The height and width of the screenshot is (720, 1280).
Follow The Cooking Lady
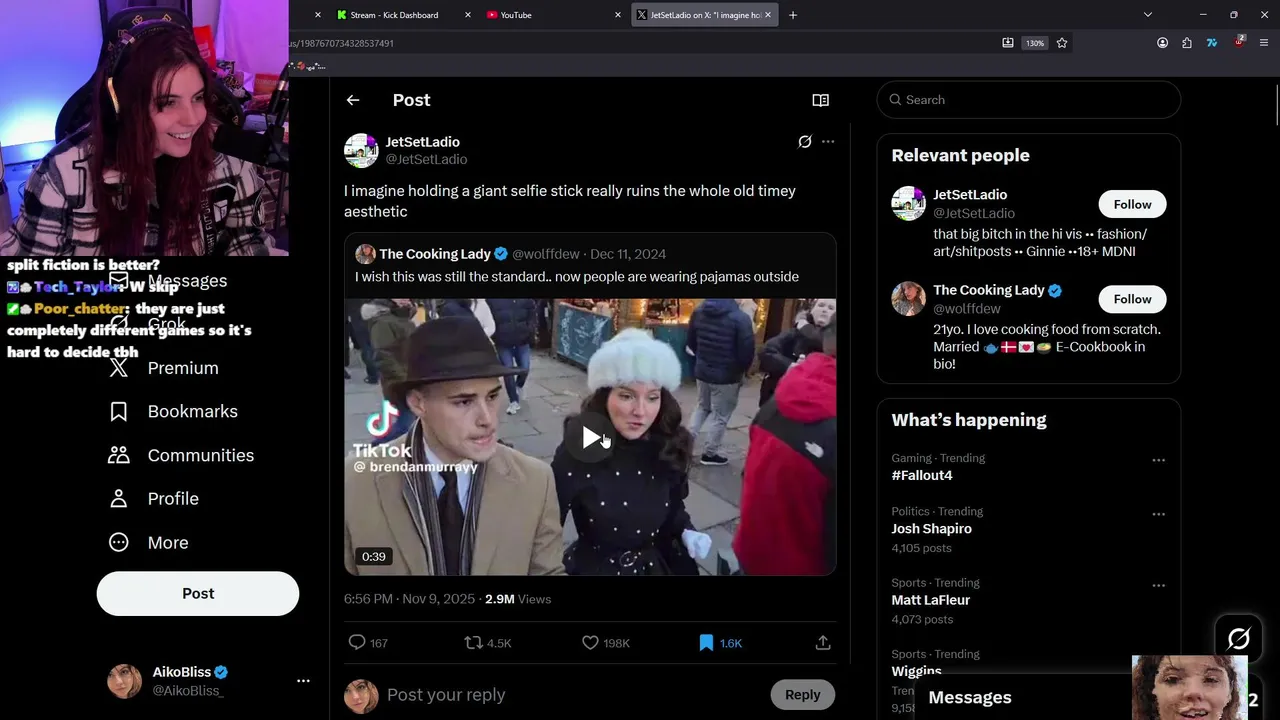click(1132, 299)
